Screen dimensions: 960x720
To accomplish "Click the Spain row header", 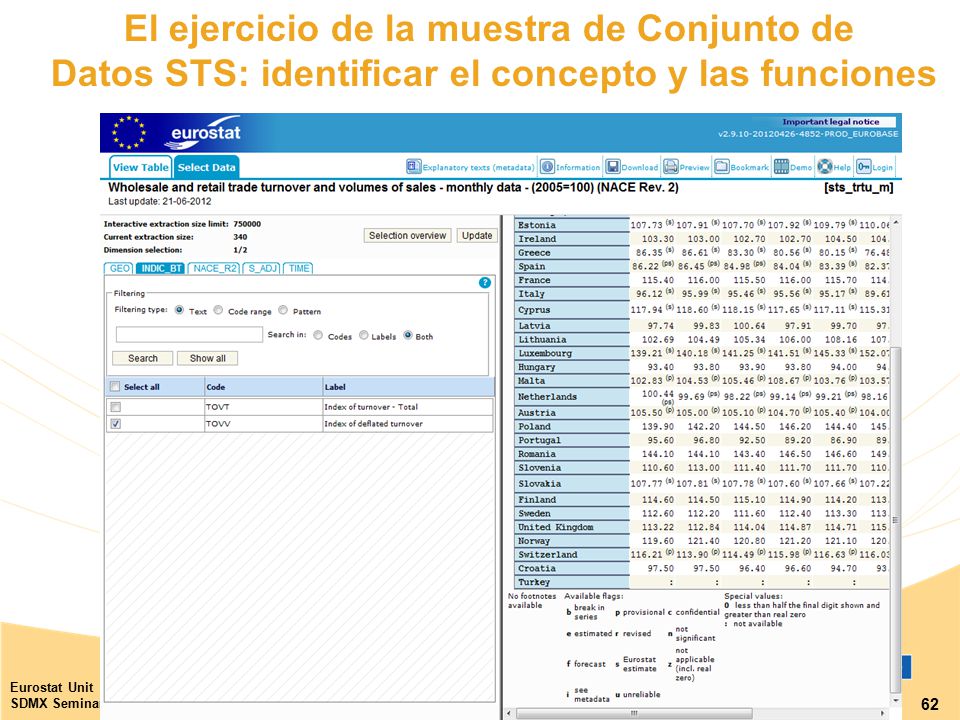I will pos(572,266).
